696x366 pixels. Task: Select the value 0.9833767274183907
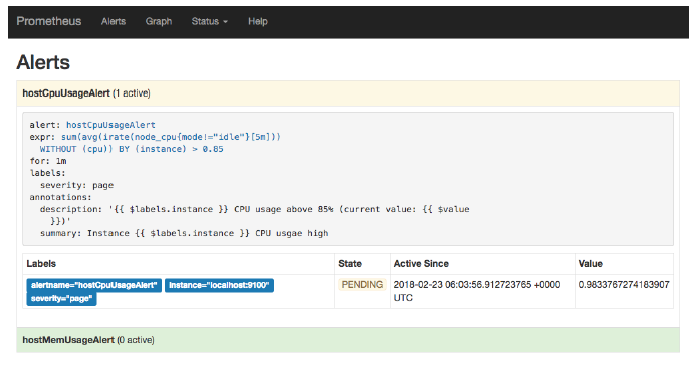624,285
